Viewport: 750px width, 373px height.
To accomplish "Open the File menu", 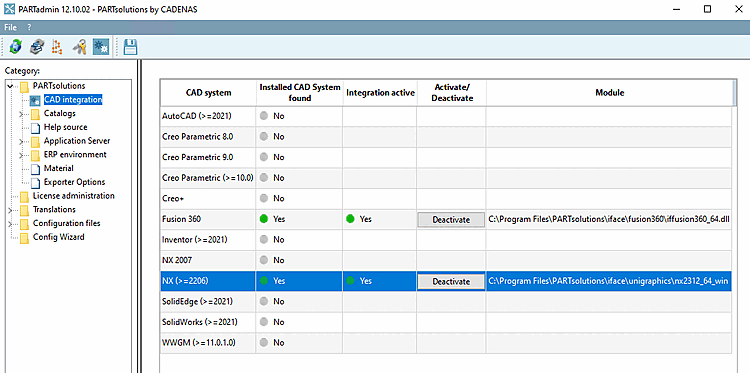I will pyautogui.click(x=11, y=27).
